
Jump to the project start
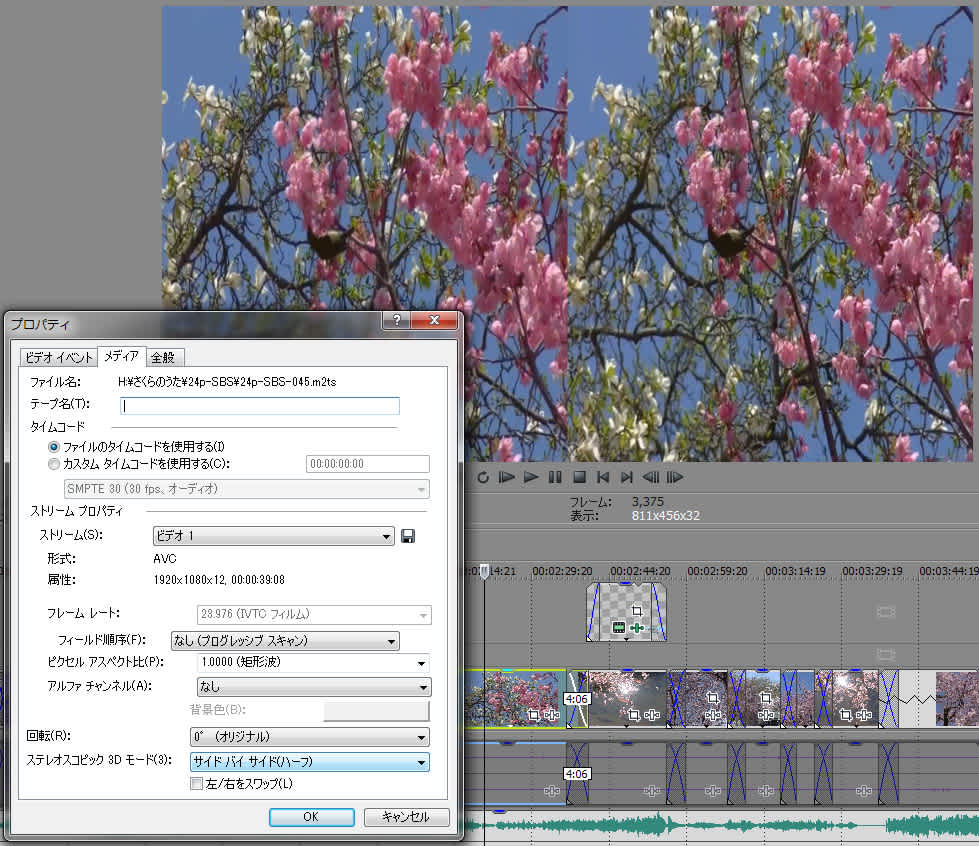pos(603,477)
